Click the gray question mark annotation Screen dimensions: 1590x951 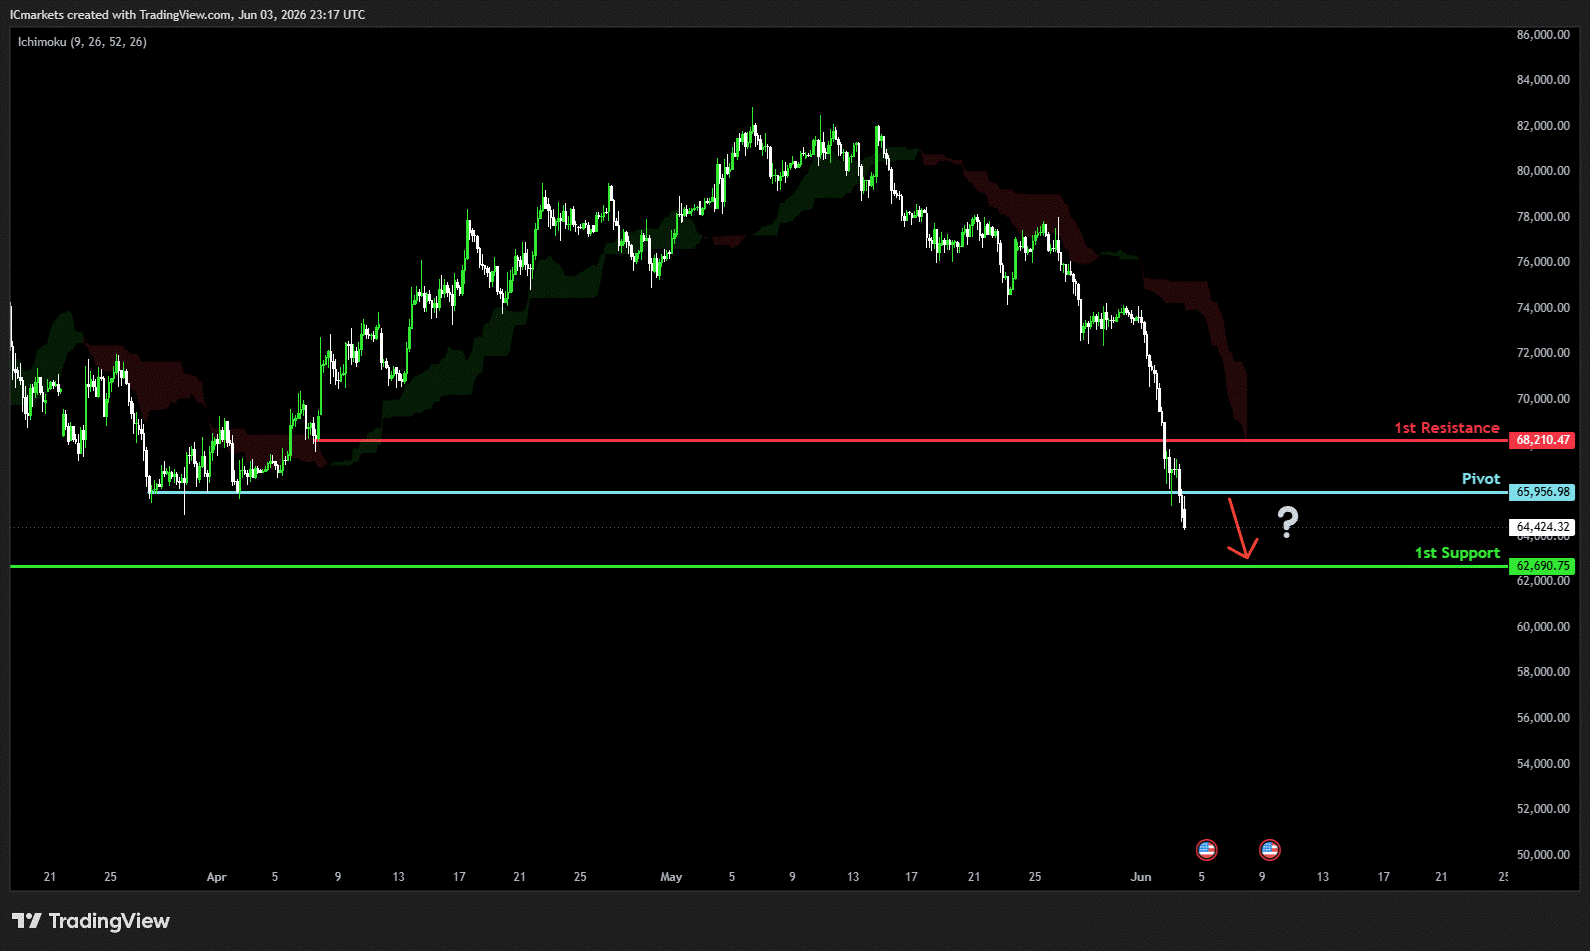(x=1288, y=522)
